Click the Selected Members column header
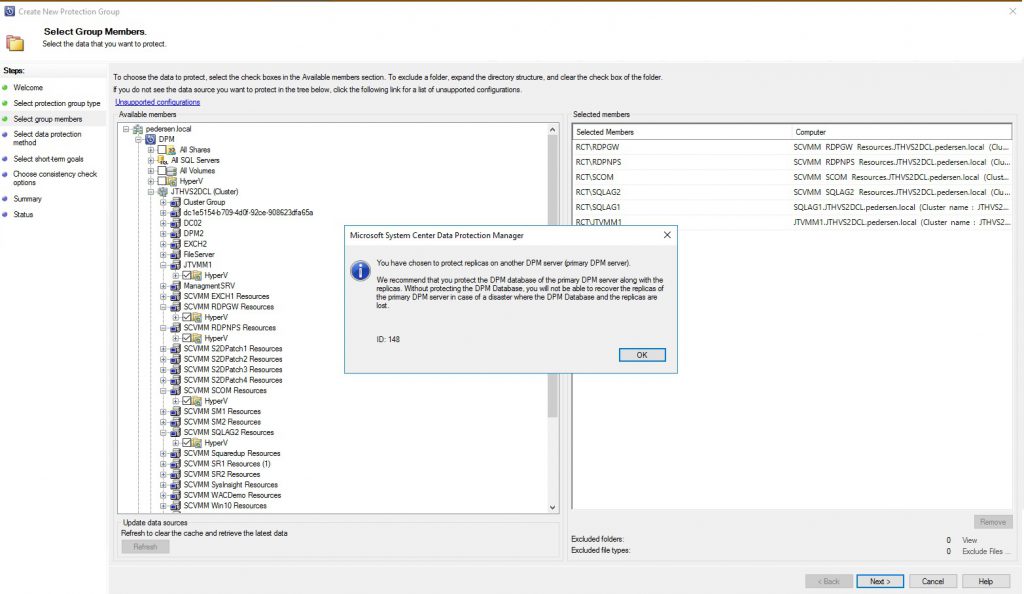1024x594 pixels. click(x=682, y=132)
